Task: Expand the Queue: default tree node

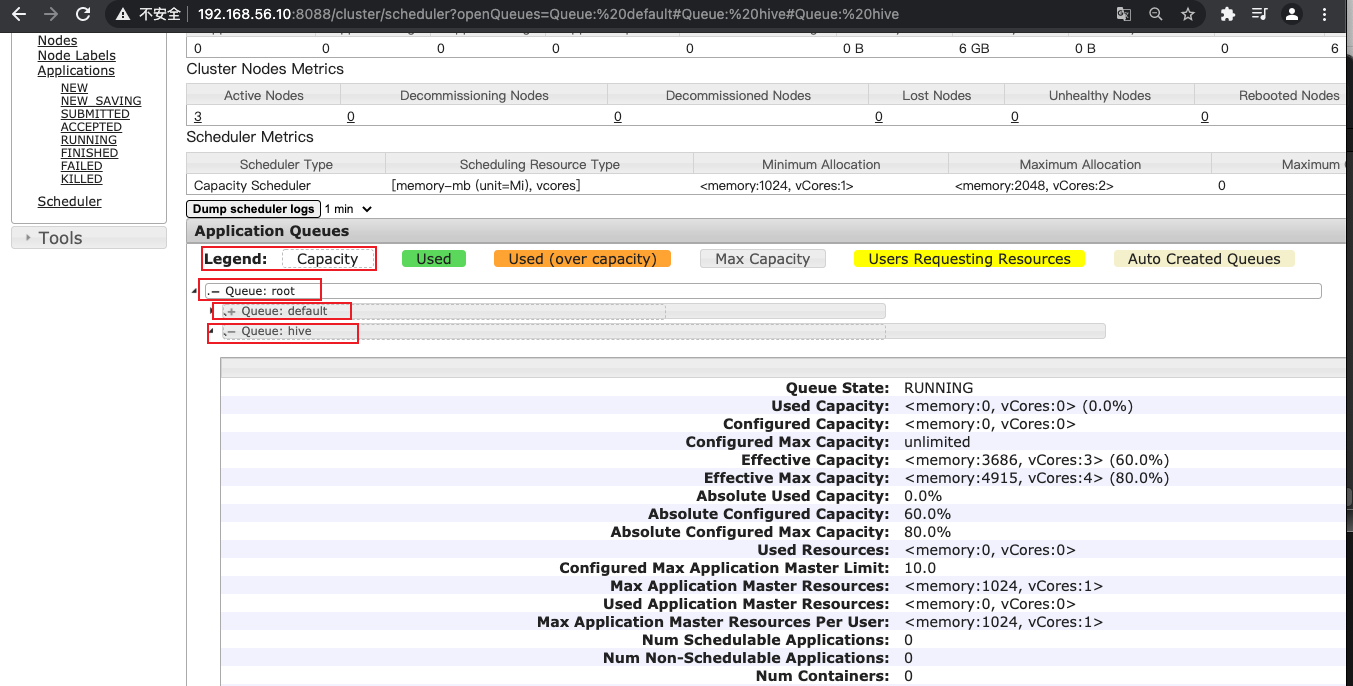Action: (211, 311)
